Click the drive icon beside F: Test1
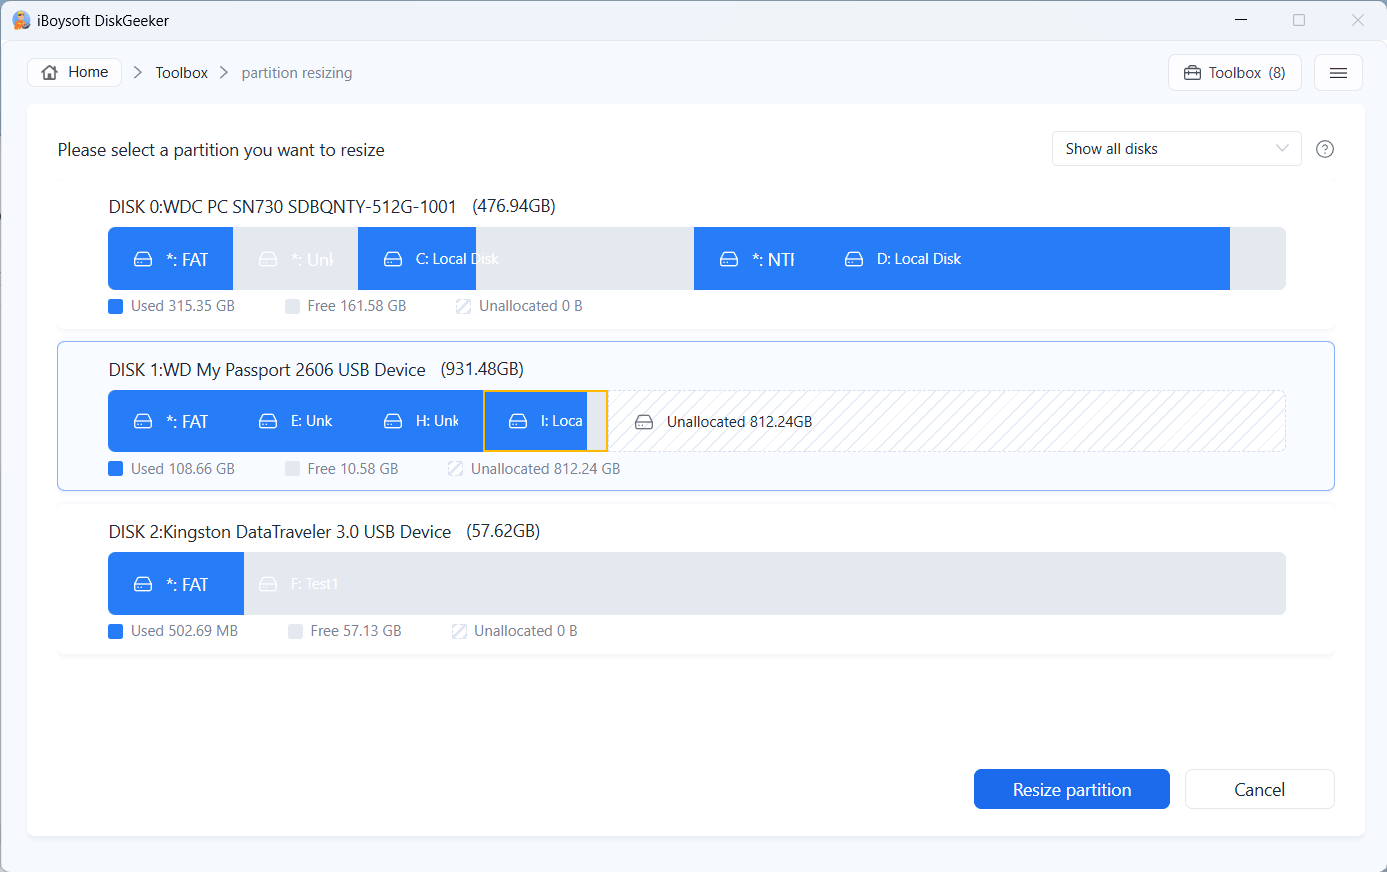 pos(268,584)
